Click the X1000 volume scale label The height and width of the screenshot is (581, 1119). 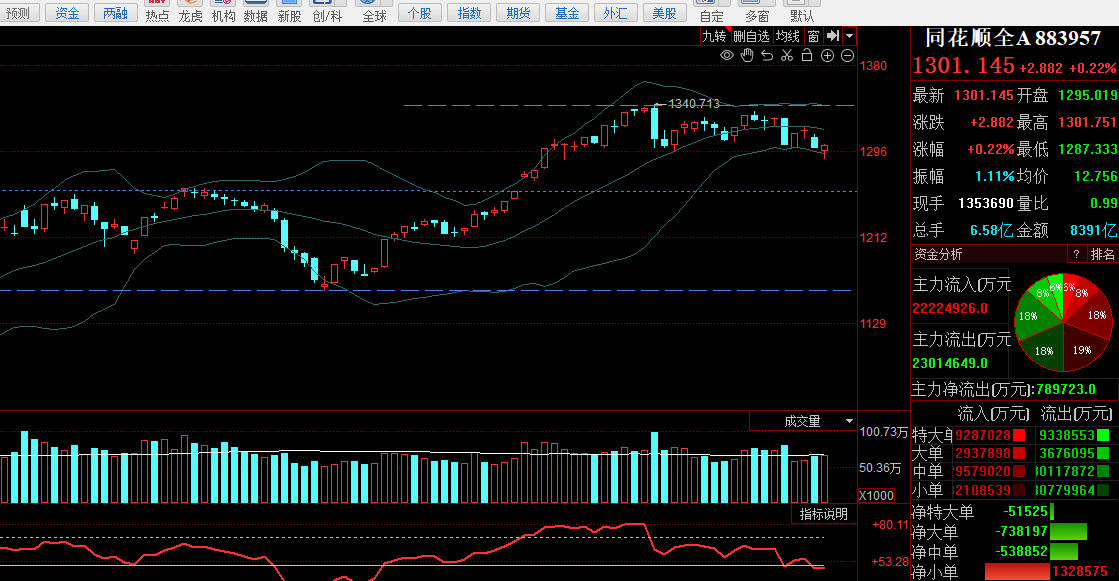pos(876,495)
